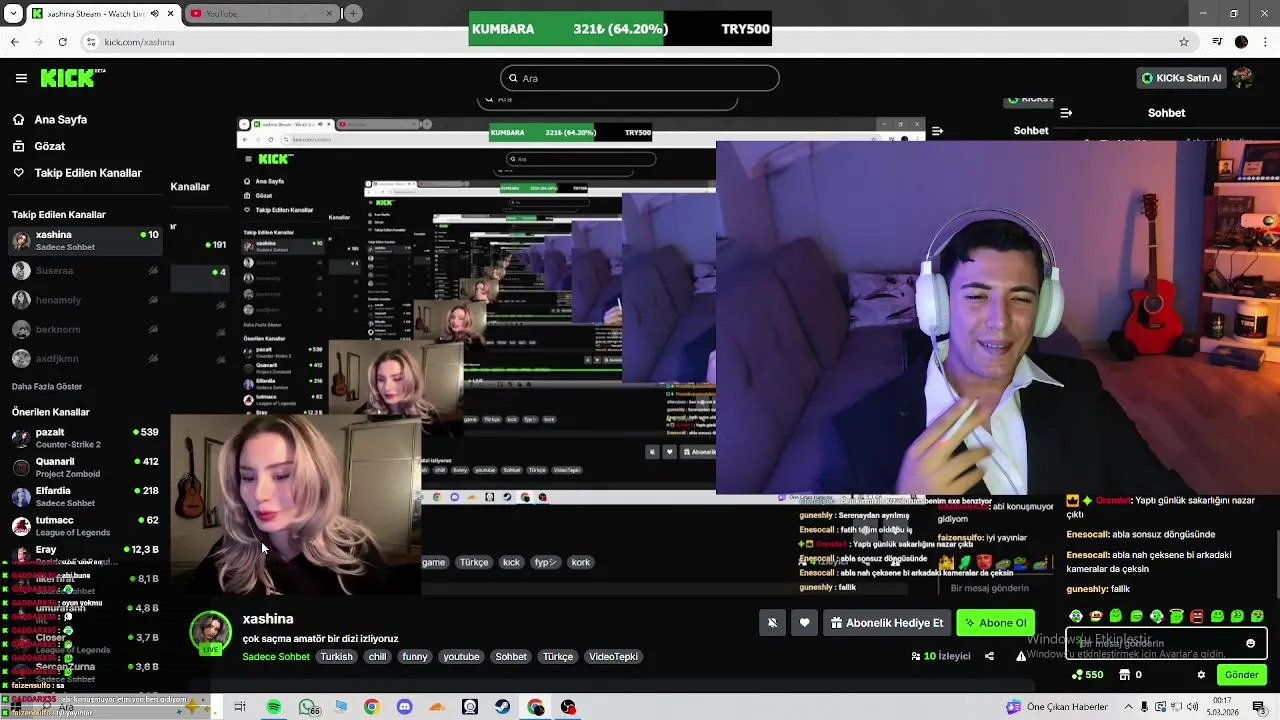Mute tab via speaker icon
Screen dimensions: 1280x720
[x=155, y=14]
